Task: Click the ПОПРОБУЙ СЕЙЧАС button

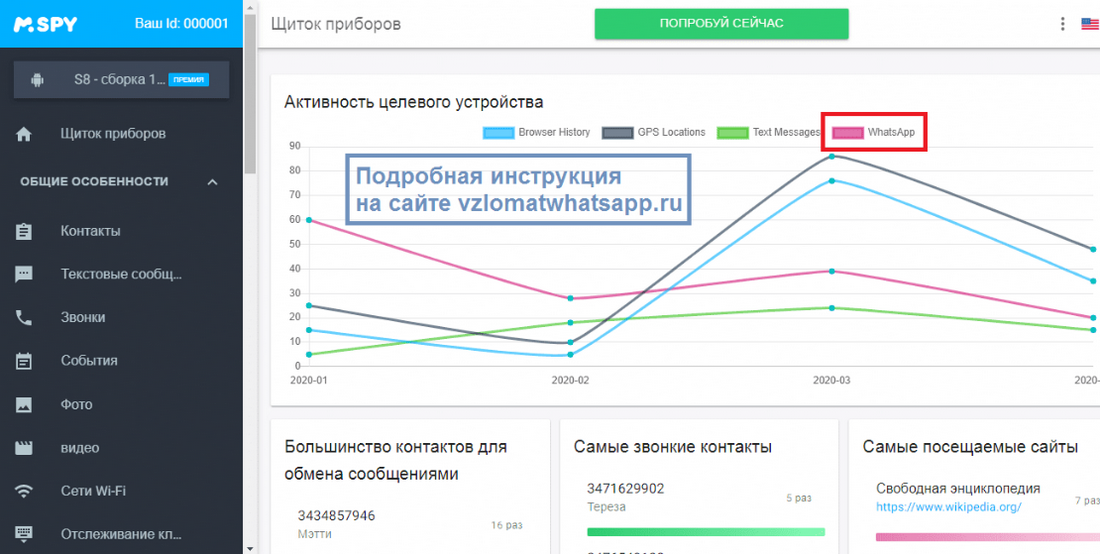Action: 721,24
